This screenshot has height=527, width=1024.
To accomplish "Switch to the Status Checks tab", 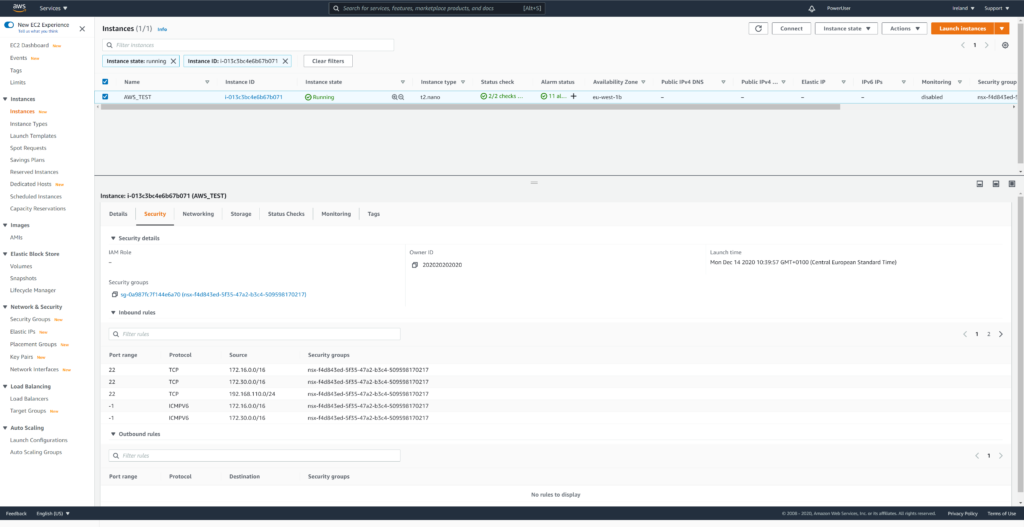I will pos(286,214).
